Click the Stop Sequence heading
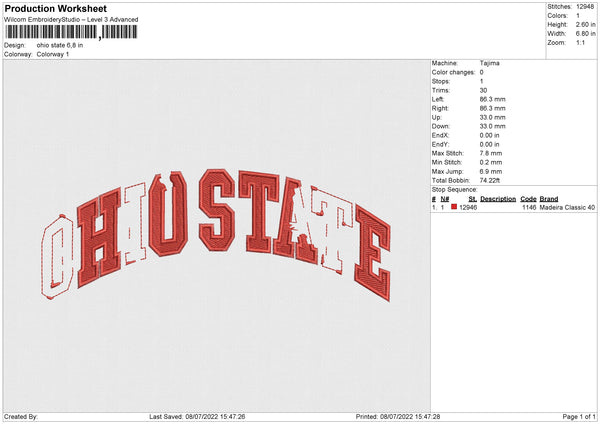 pos(455,190)
